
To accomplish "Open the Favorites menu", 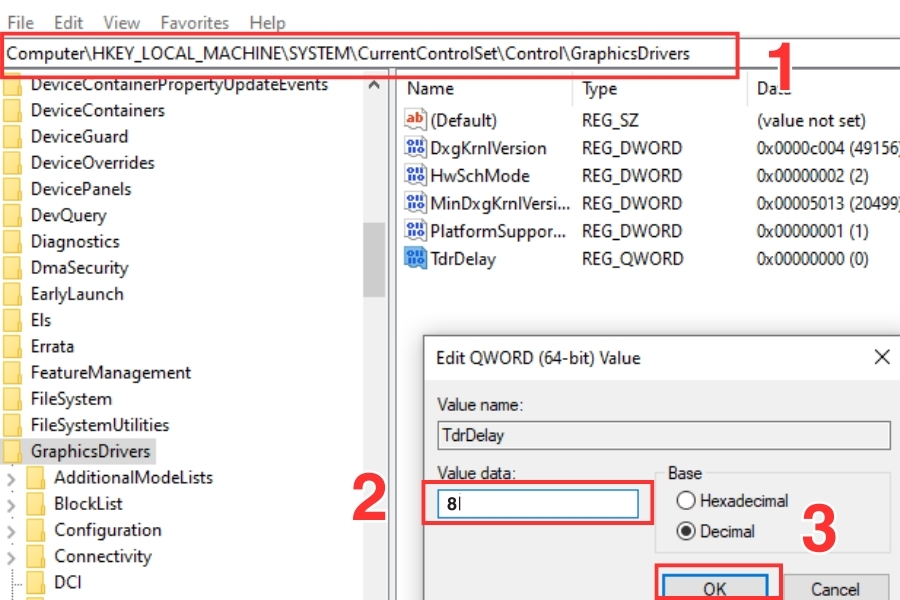I will click(x=194, y=22).
